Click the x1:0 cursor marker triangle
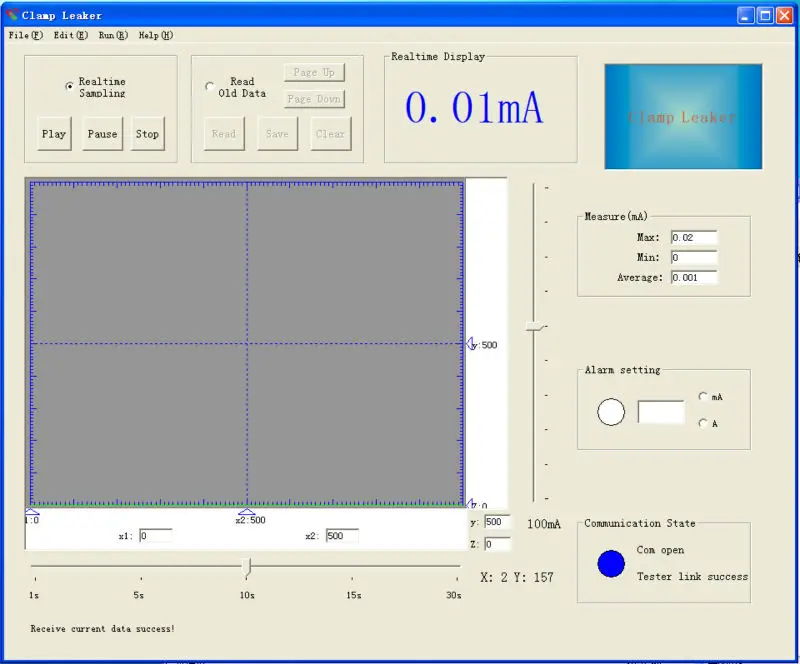Screen dimensions: 800x664 32,511
